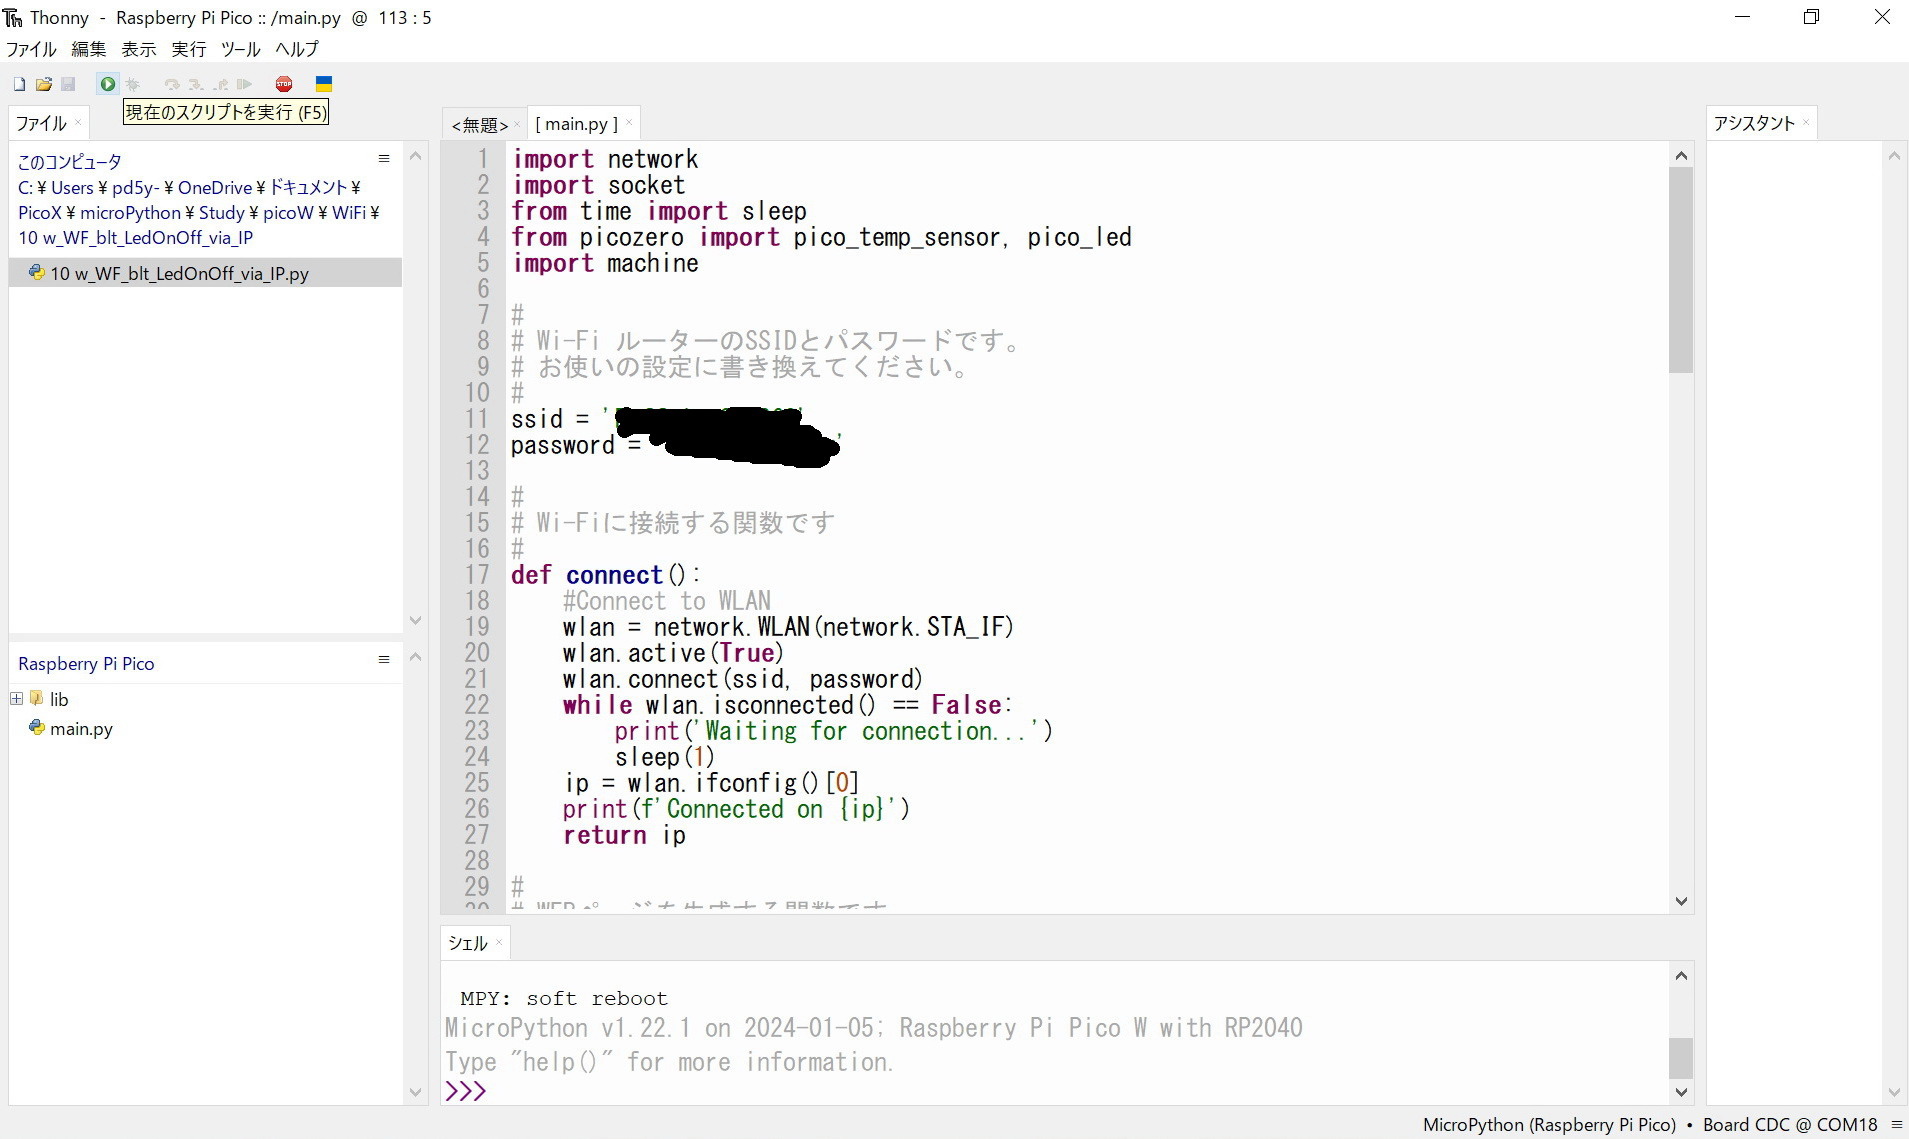Viewport: 1909px width, 1139px height.
Task: Select file 10 w_WF_blt_LedOnOff_via_IP.py in the list
Action: 205,273
